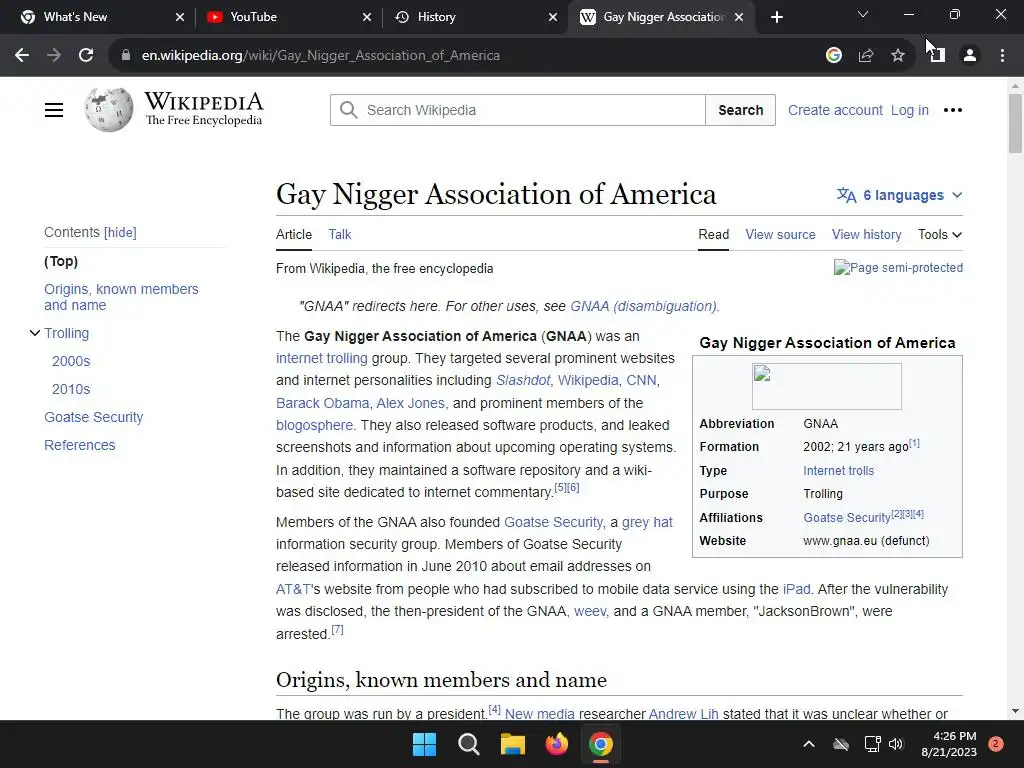
Task: Click the Page semi-protected icon
Action: click(x=898, y=268)
